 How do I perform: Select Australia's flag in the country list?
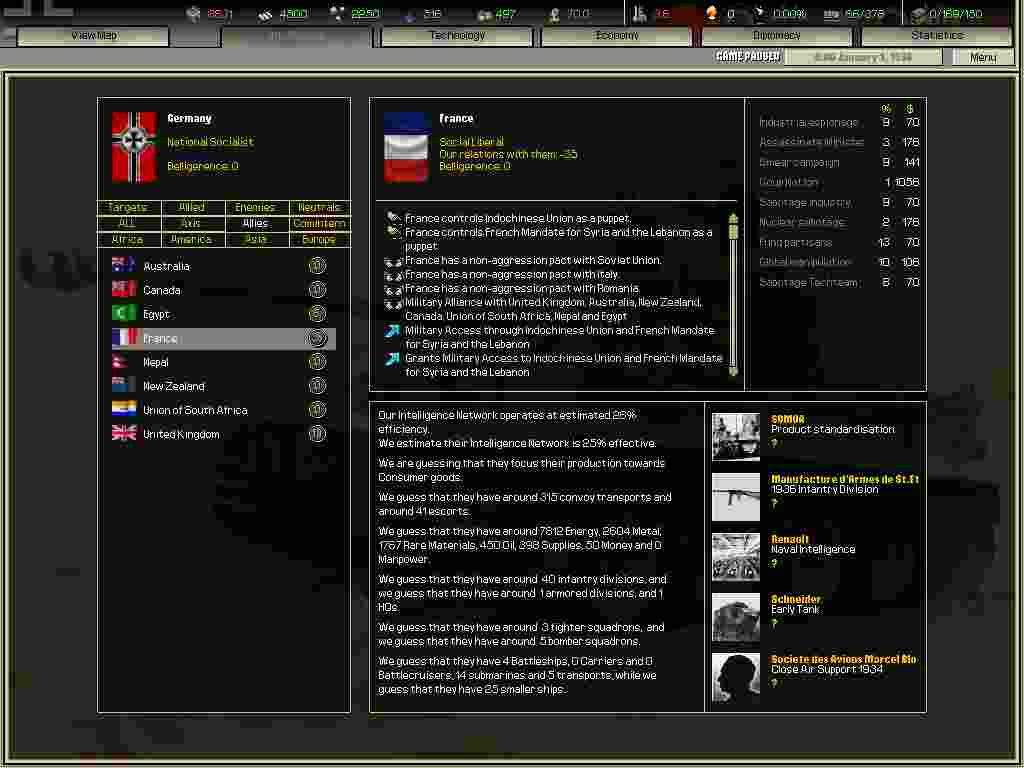[x=124, y=266]
